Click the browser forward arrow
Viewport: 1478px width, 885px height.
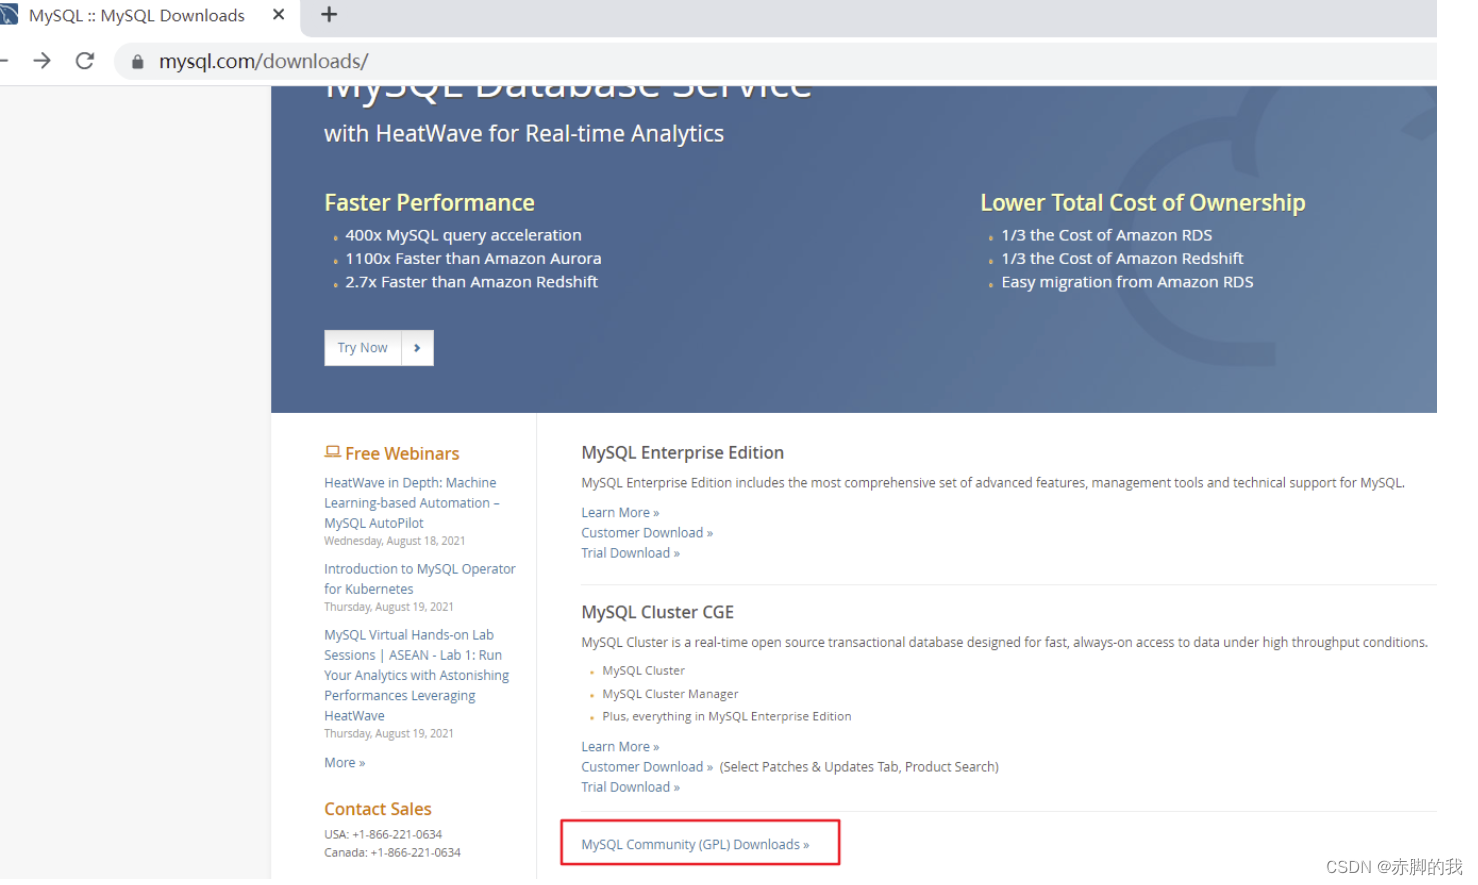pos(42,61)
